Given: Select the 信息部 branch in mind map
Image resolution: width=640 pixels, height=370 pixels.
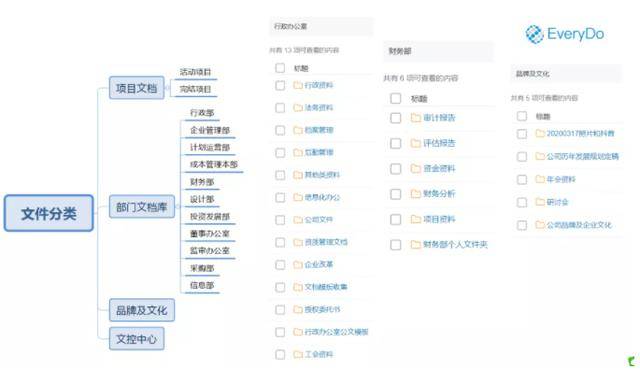Looking at the screenshot, I should point(202,285).
